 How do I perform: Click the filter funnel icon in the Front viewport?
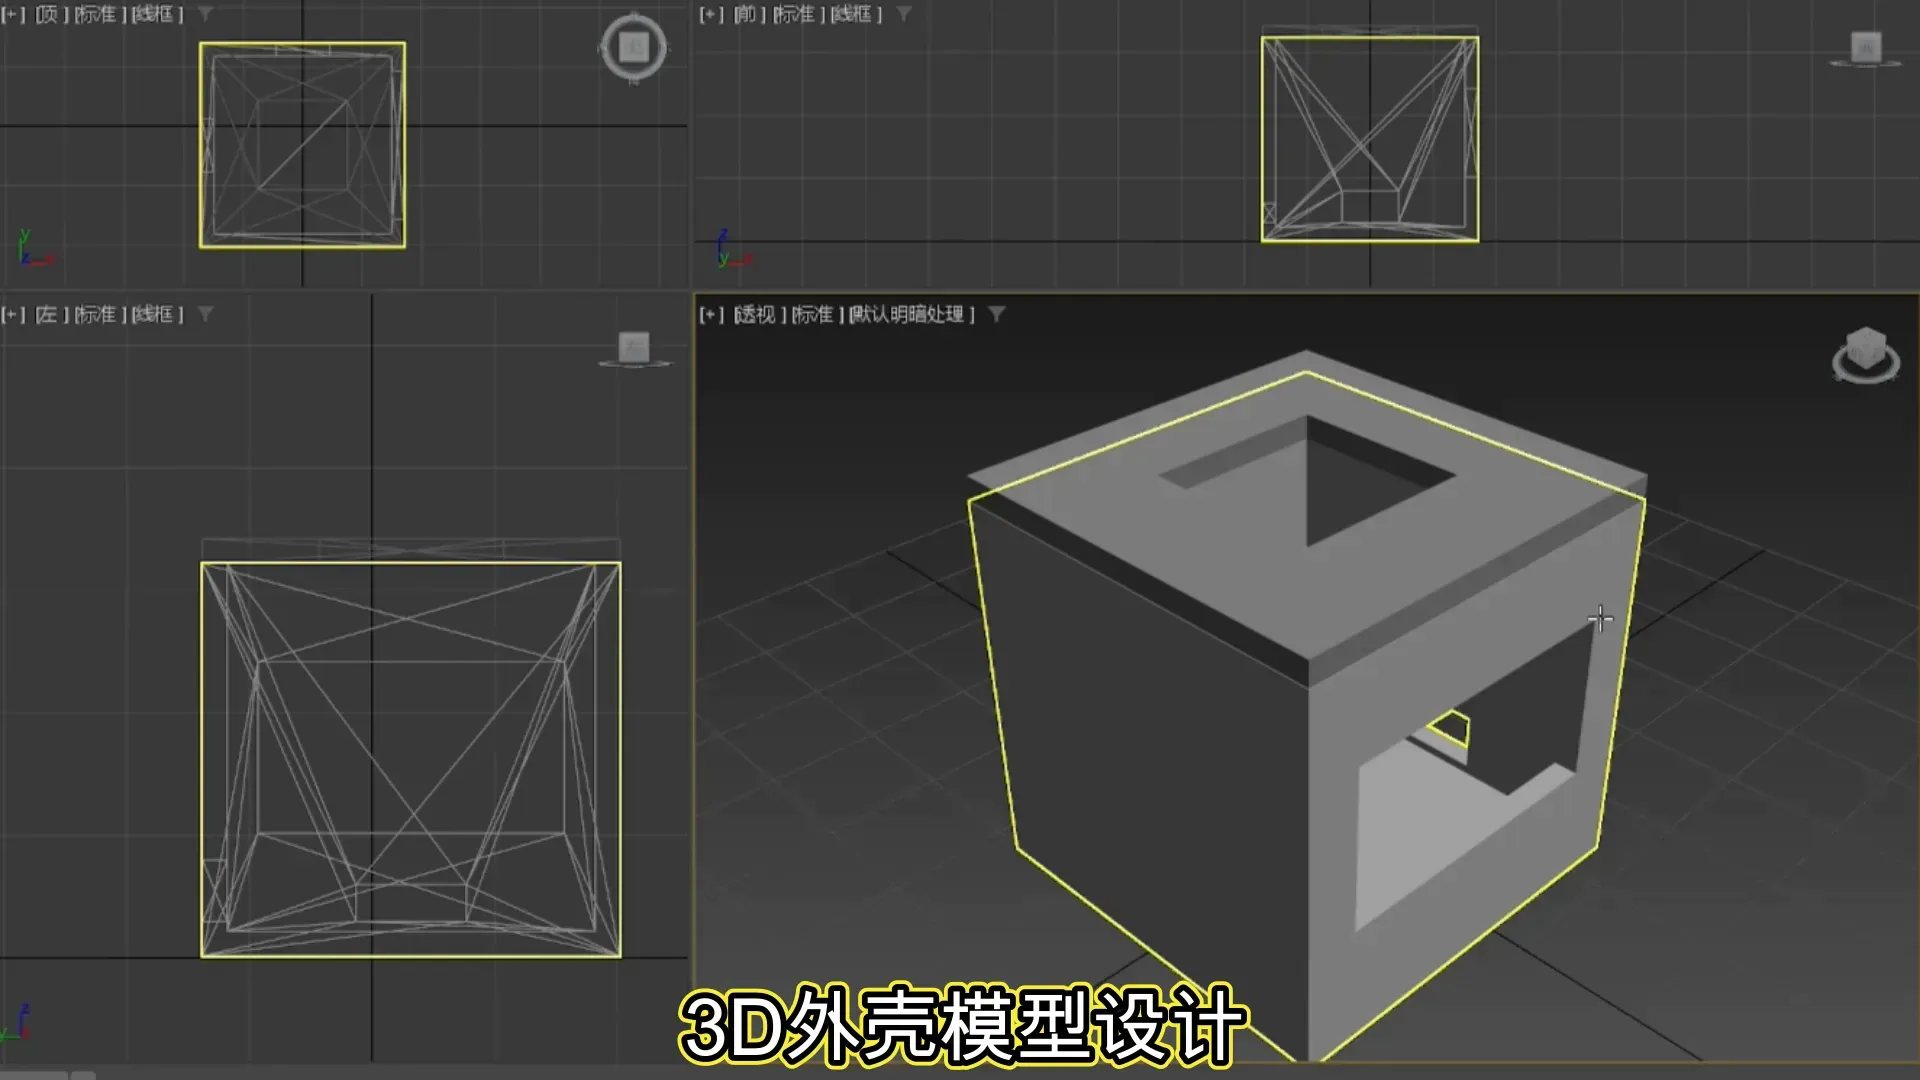coord(904,14)
